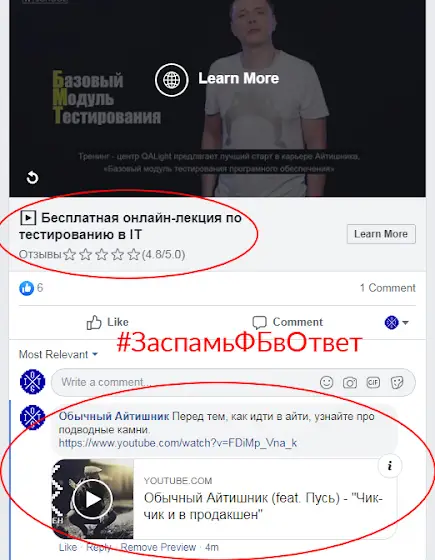Click the Comment speech bubble button
The image size is (435, 560).
click(x=288, y=322)
